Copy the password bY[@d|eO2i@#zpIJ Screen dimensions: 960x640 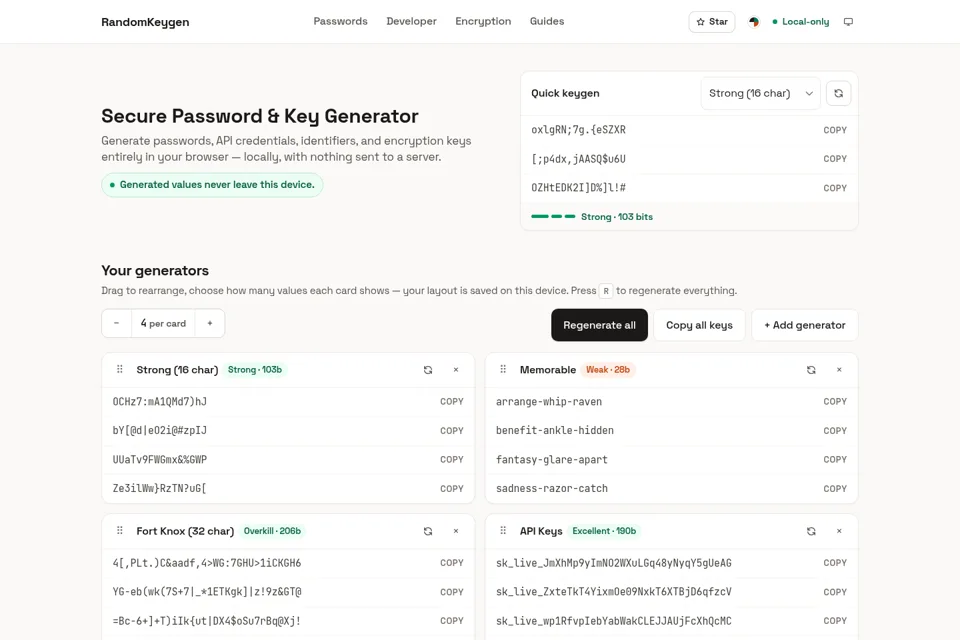pos(451,431)
